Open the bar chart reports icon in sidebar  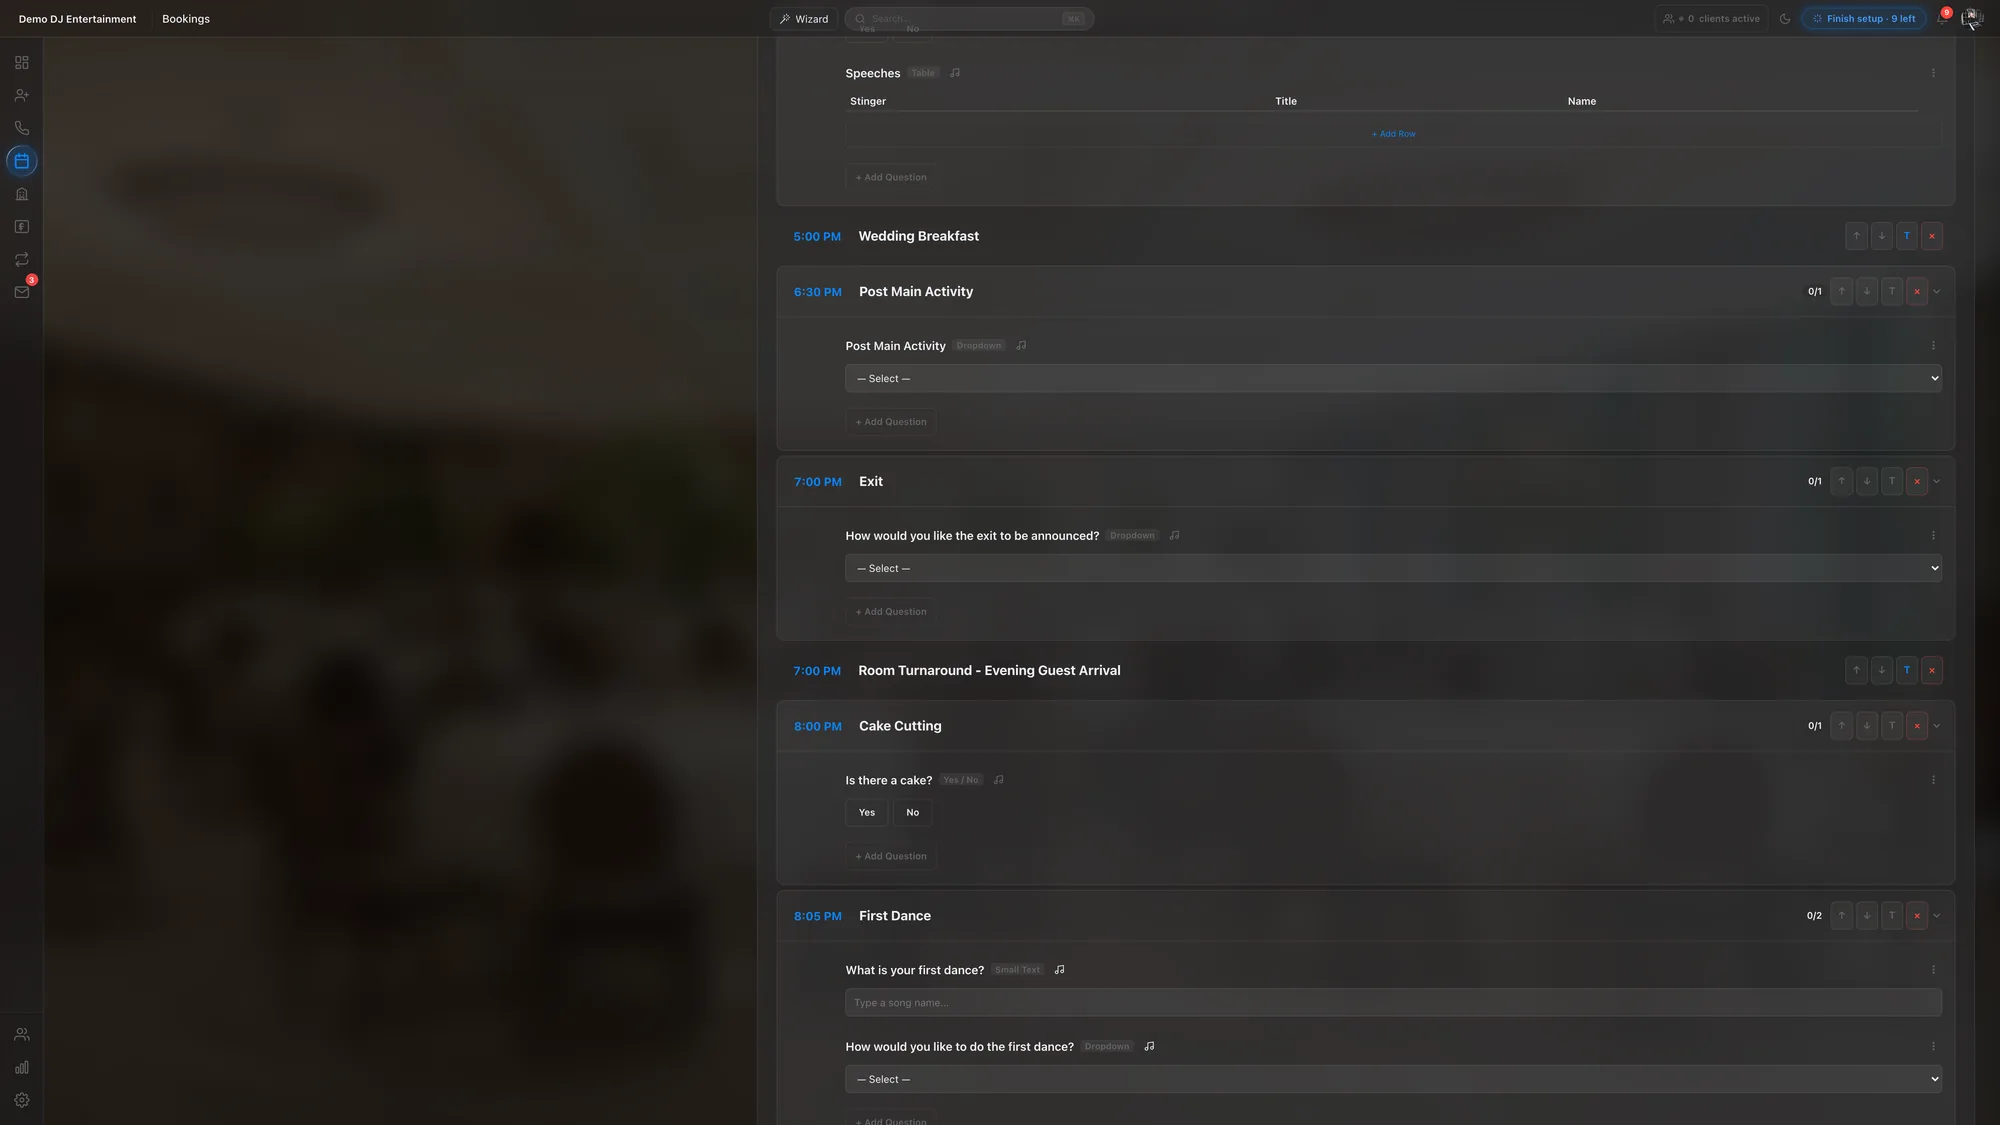(22, 1067)
